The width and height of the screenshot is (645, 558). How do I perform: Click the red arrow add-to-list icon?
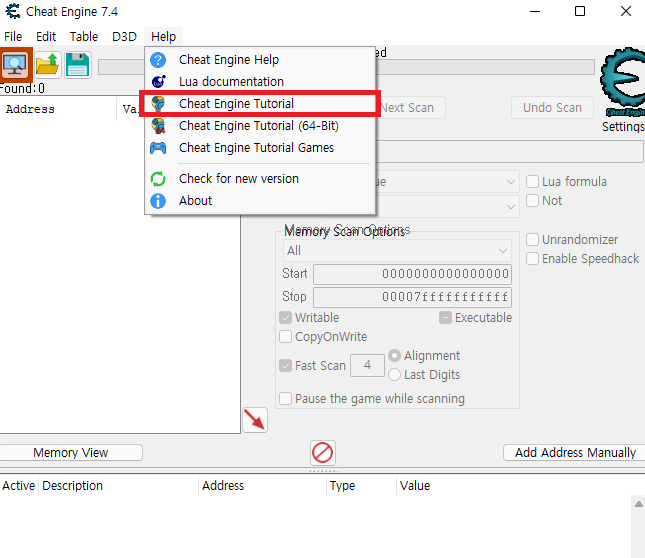(255, 420)
